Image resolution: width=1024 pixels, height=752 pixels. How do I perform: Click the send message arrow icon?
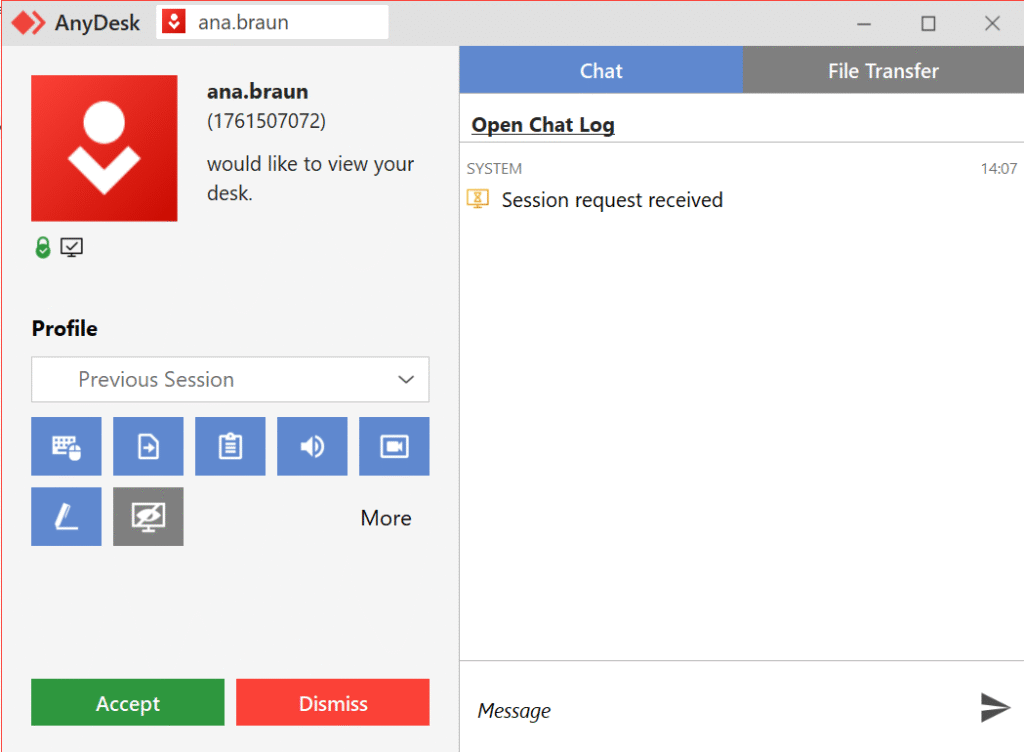click(x=994, y=707)
